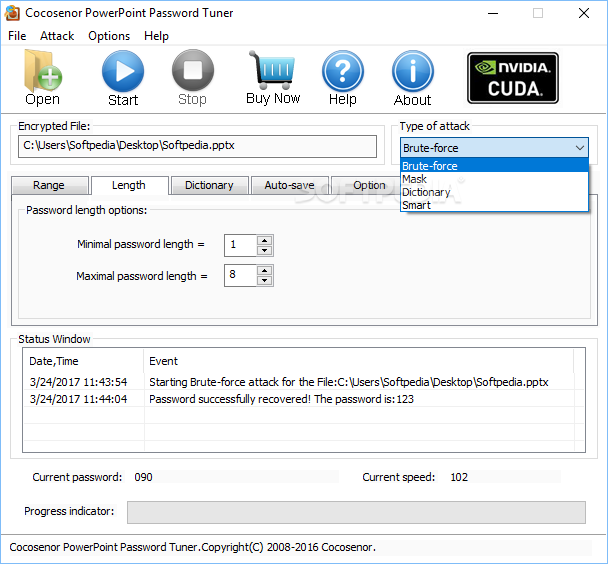Click the Encrypted File path field
608x564 pixels.
(197, 146)
